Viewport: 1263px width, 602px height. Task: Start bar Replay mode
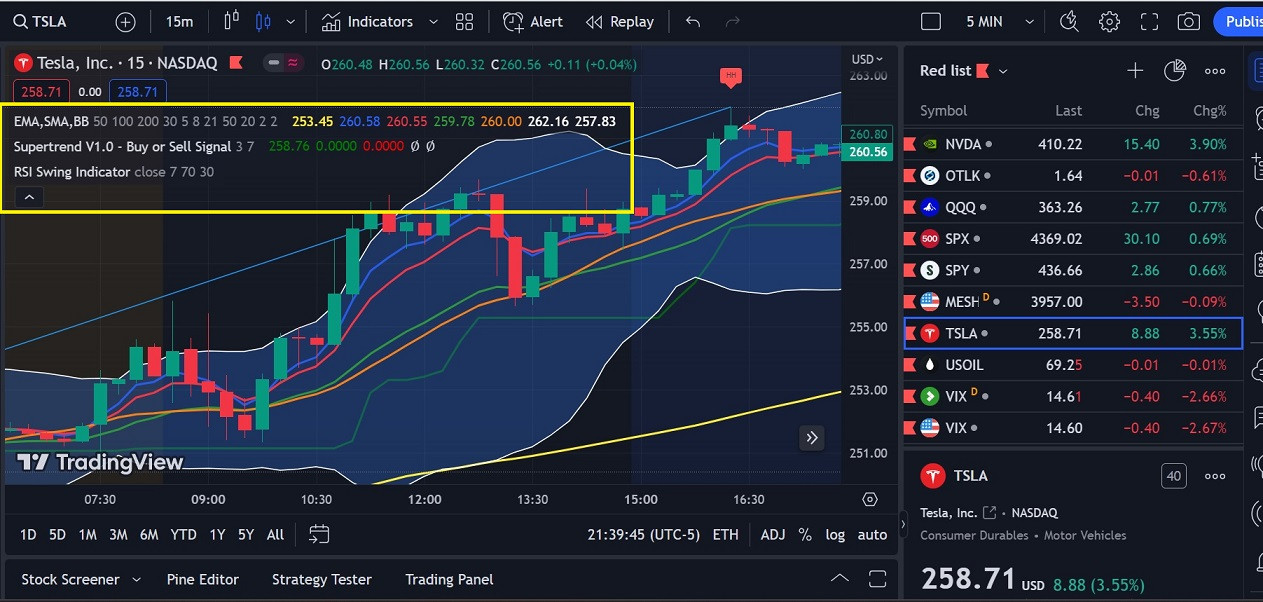pos(620,21)
